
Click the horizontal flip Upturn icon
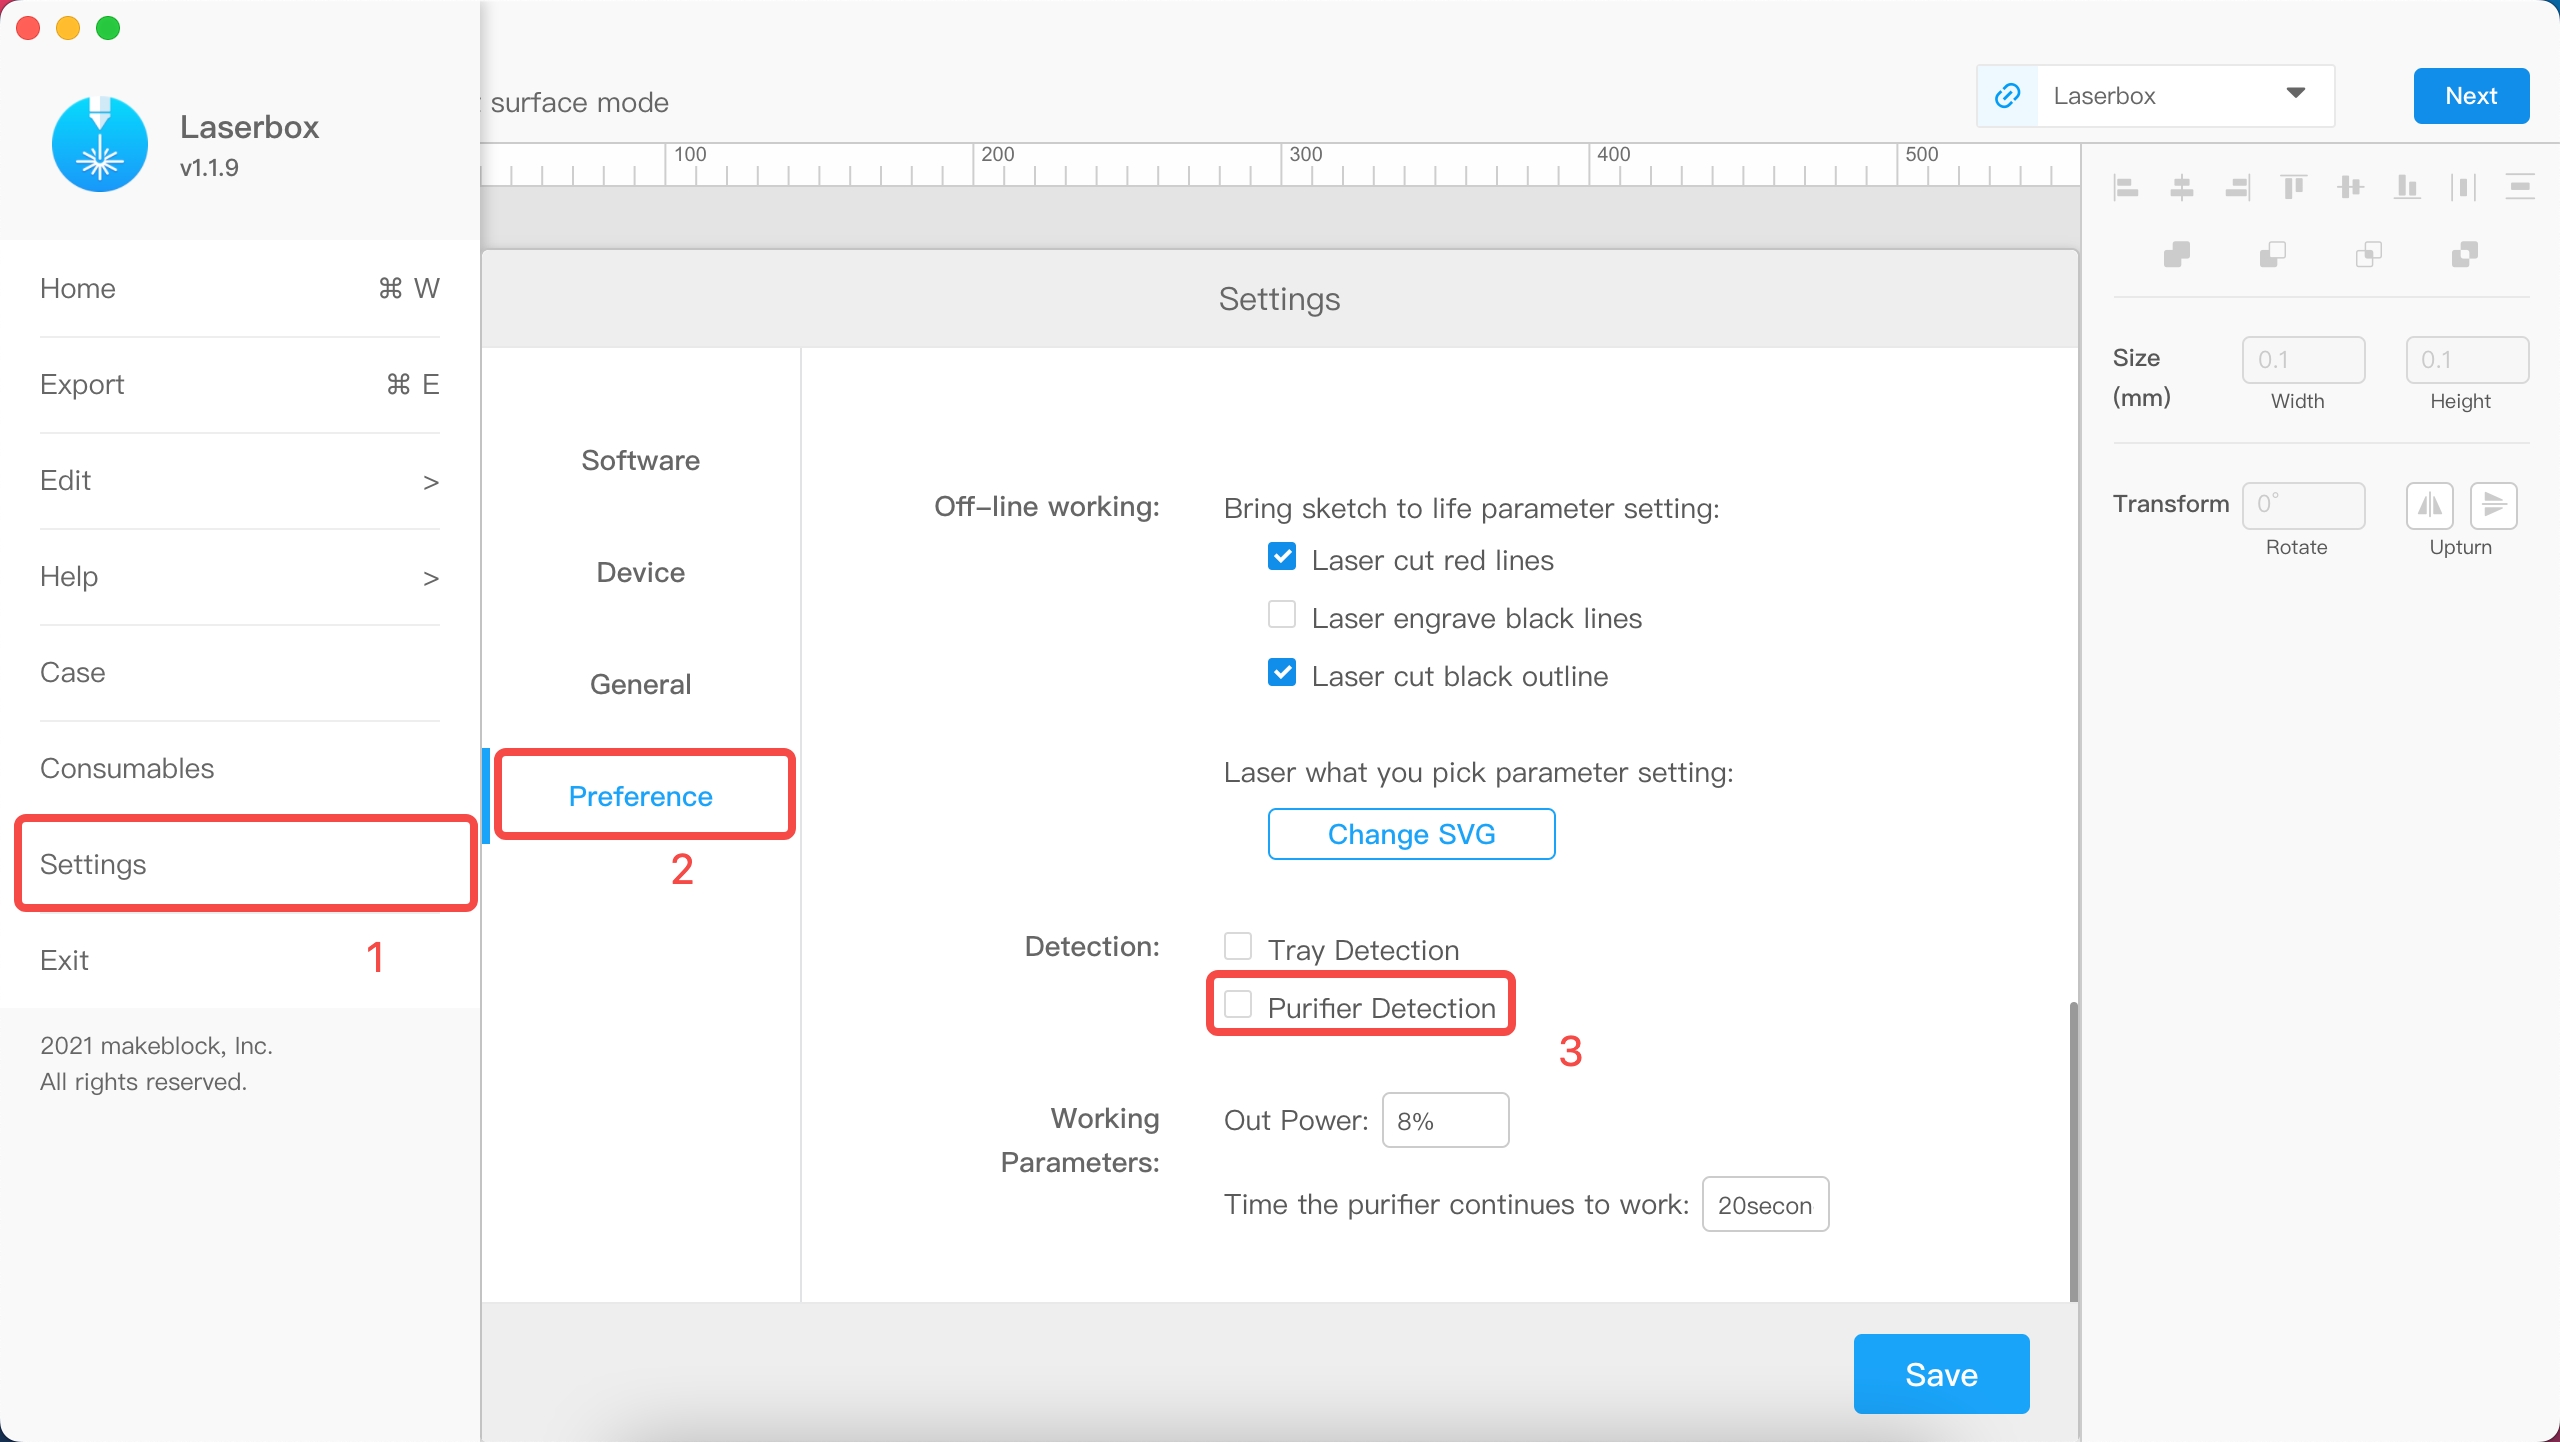coord(2429,505)
